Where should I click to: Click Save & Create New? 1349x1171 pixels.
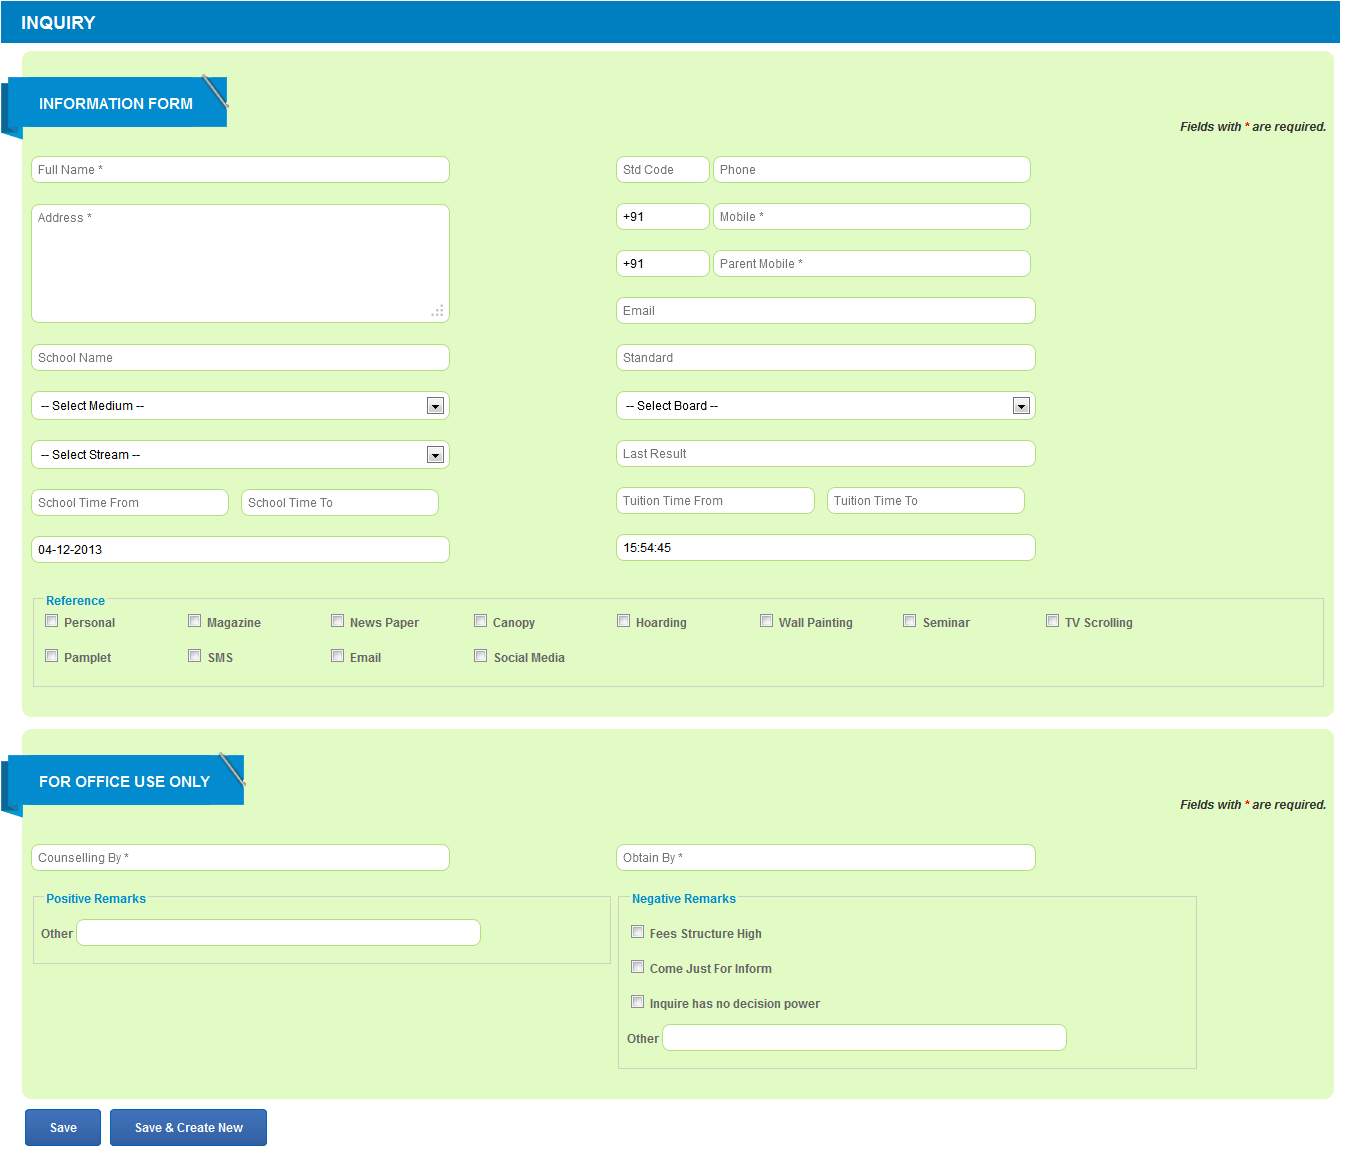click(x=188, y=1127)
